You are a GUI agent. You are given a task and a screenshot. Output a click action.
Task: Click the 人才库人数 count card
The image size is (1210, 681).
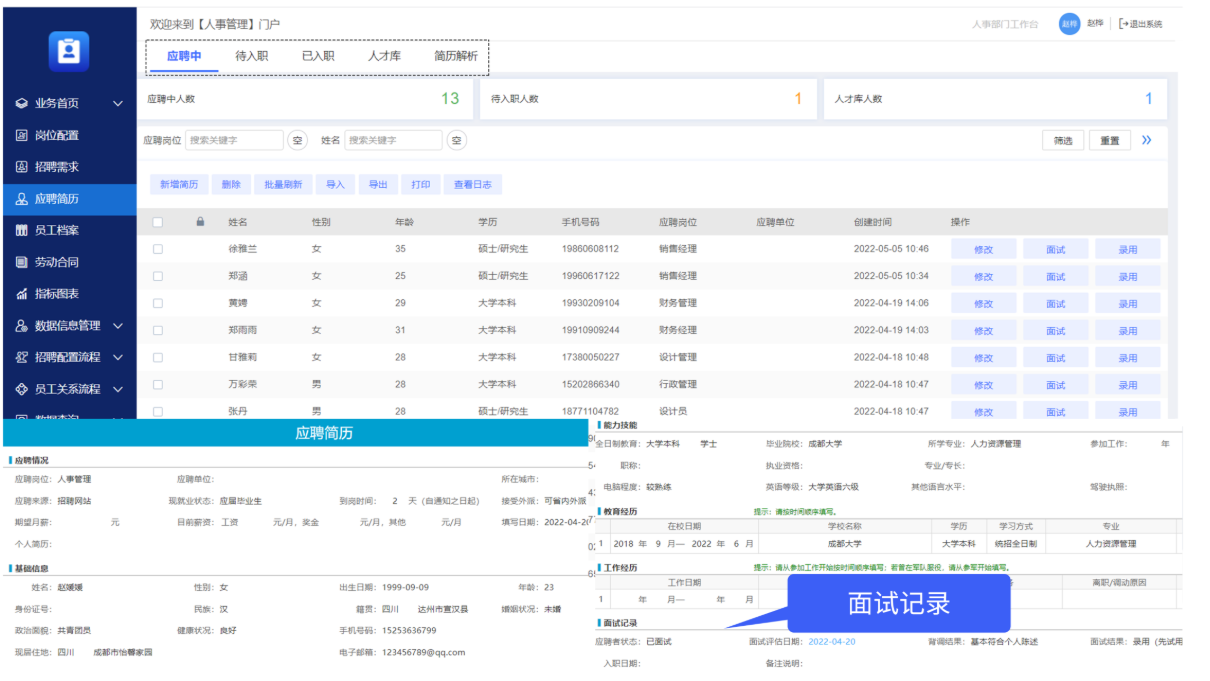pyautogui.click(x=995, y=99)
